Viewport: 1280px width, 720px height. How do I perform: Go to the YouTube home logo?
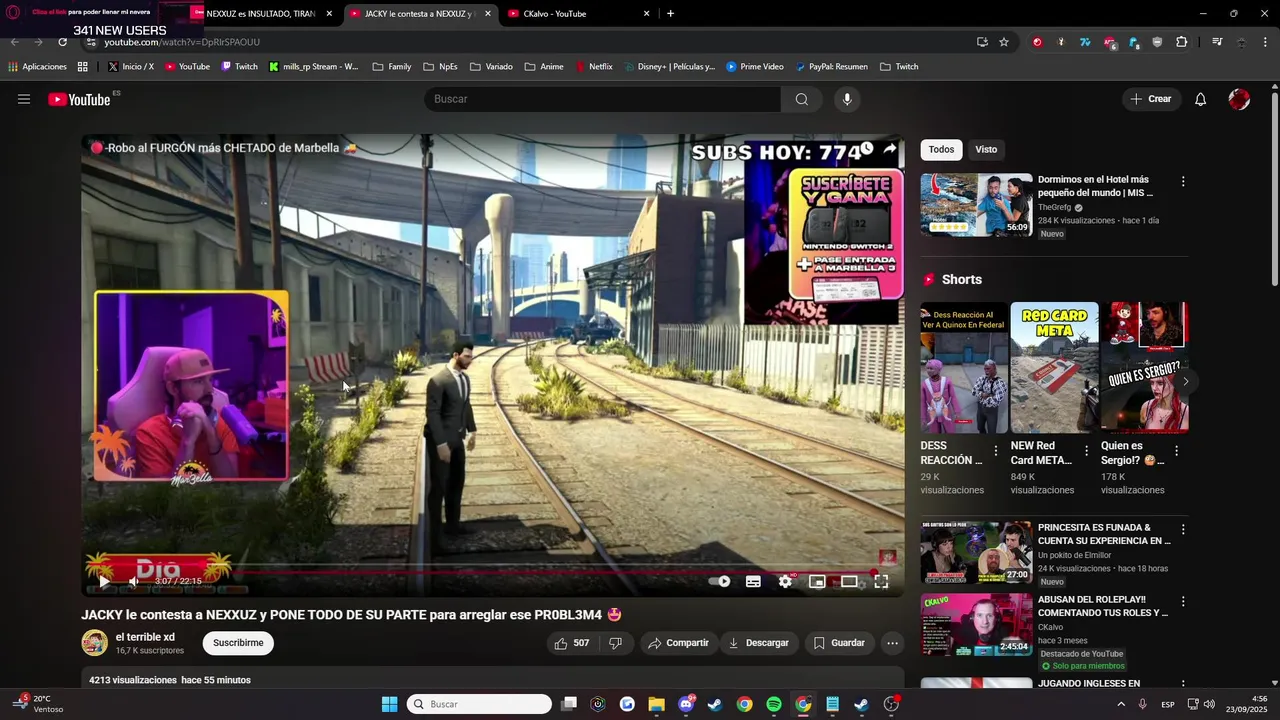(x=79, y=99)
